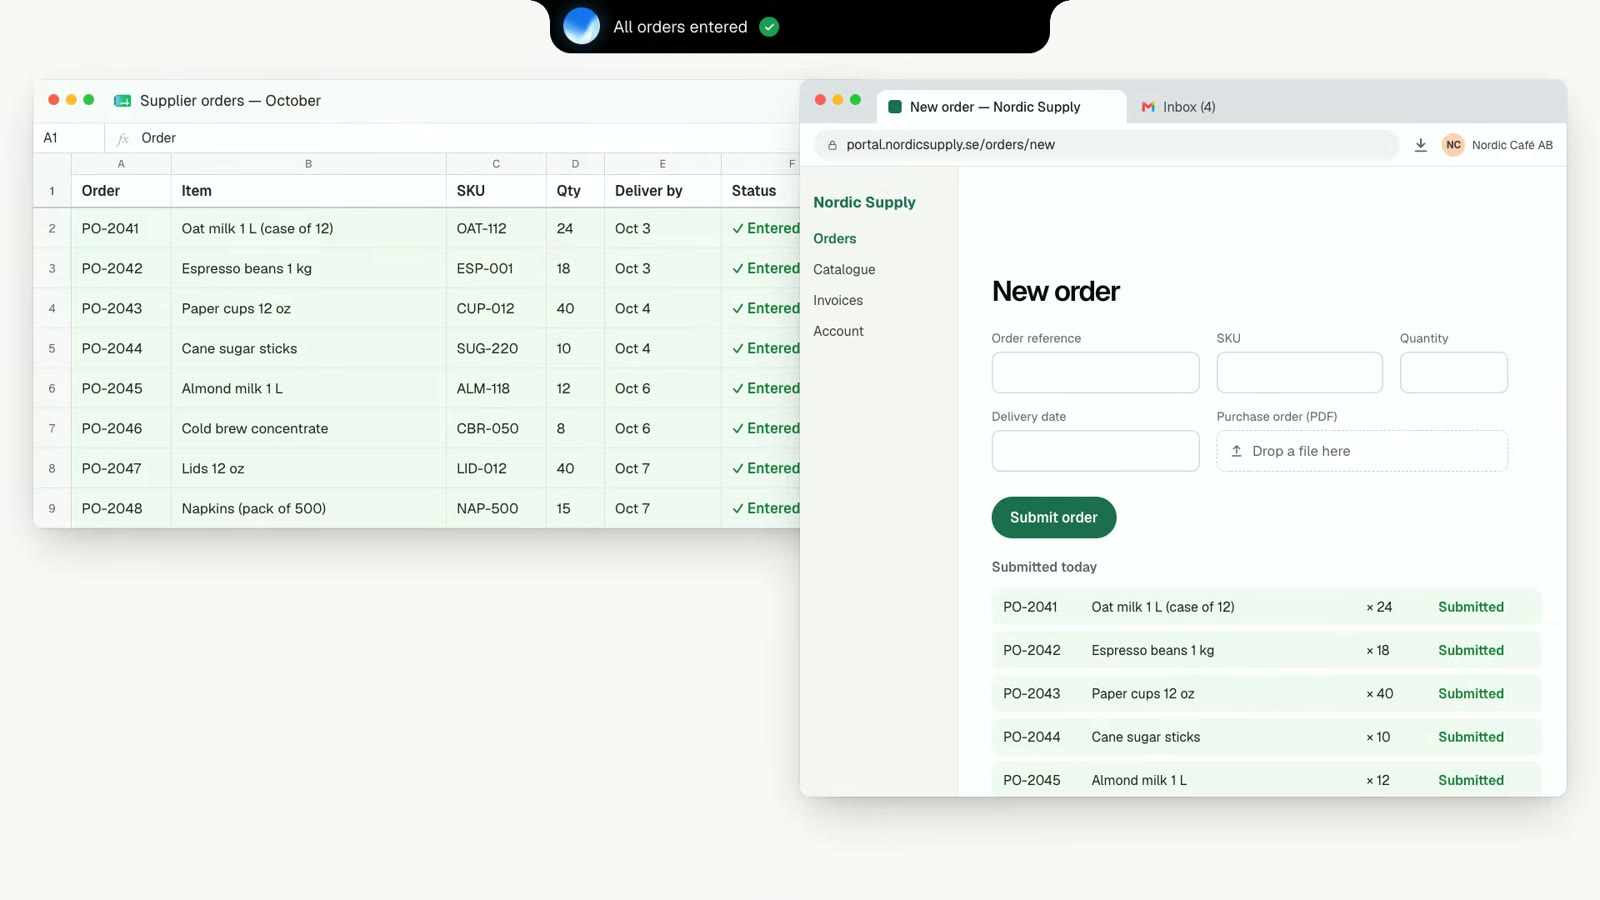This screenshot has height=900, width=1600.
Task: Select cell Espresso beans 1 kg in spreadsheet
Action: (308, 269)
